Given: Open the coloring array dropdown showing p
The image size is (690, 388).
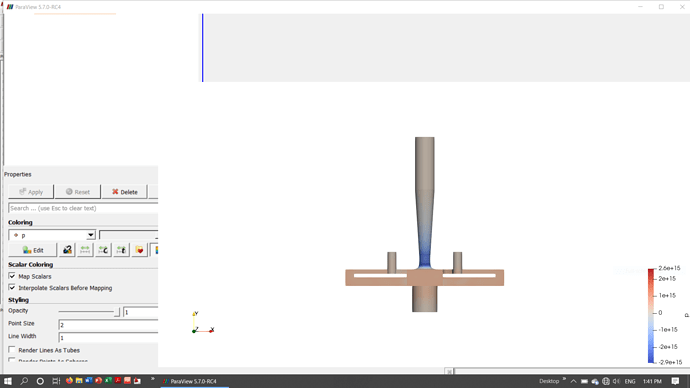Looking at the screenshot, I should point(52,235).
